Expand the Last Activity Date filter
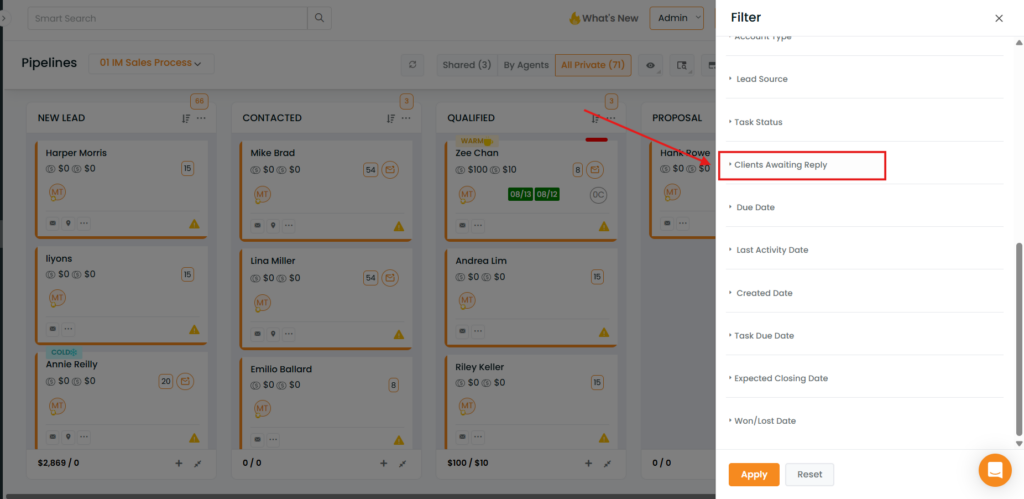The height and width of the screenshot is (499, 1024). pyautogui.click(x=865, y=250)
